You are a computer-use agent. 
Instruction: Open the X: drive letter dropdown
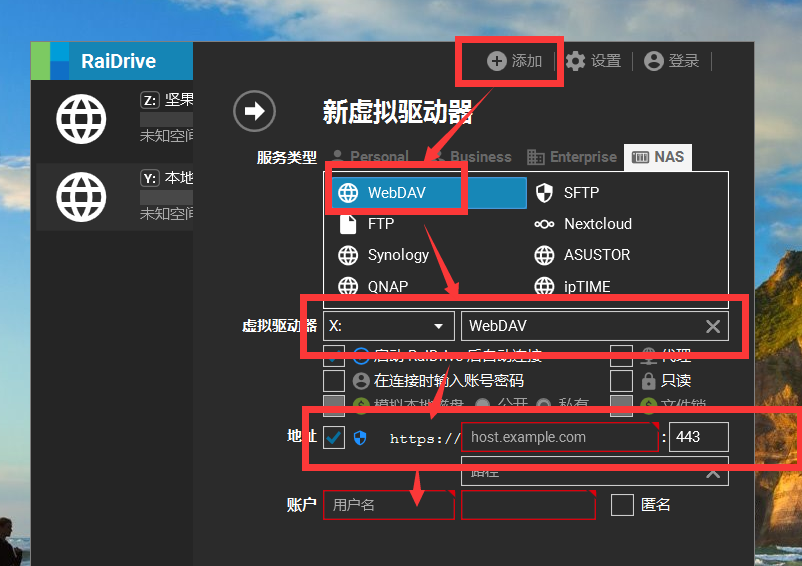point(389,326)
